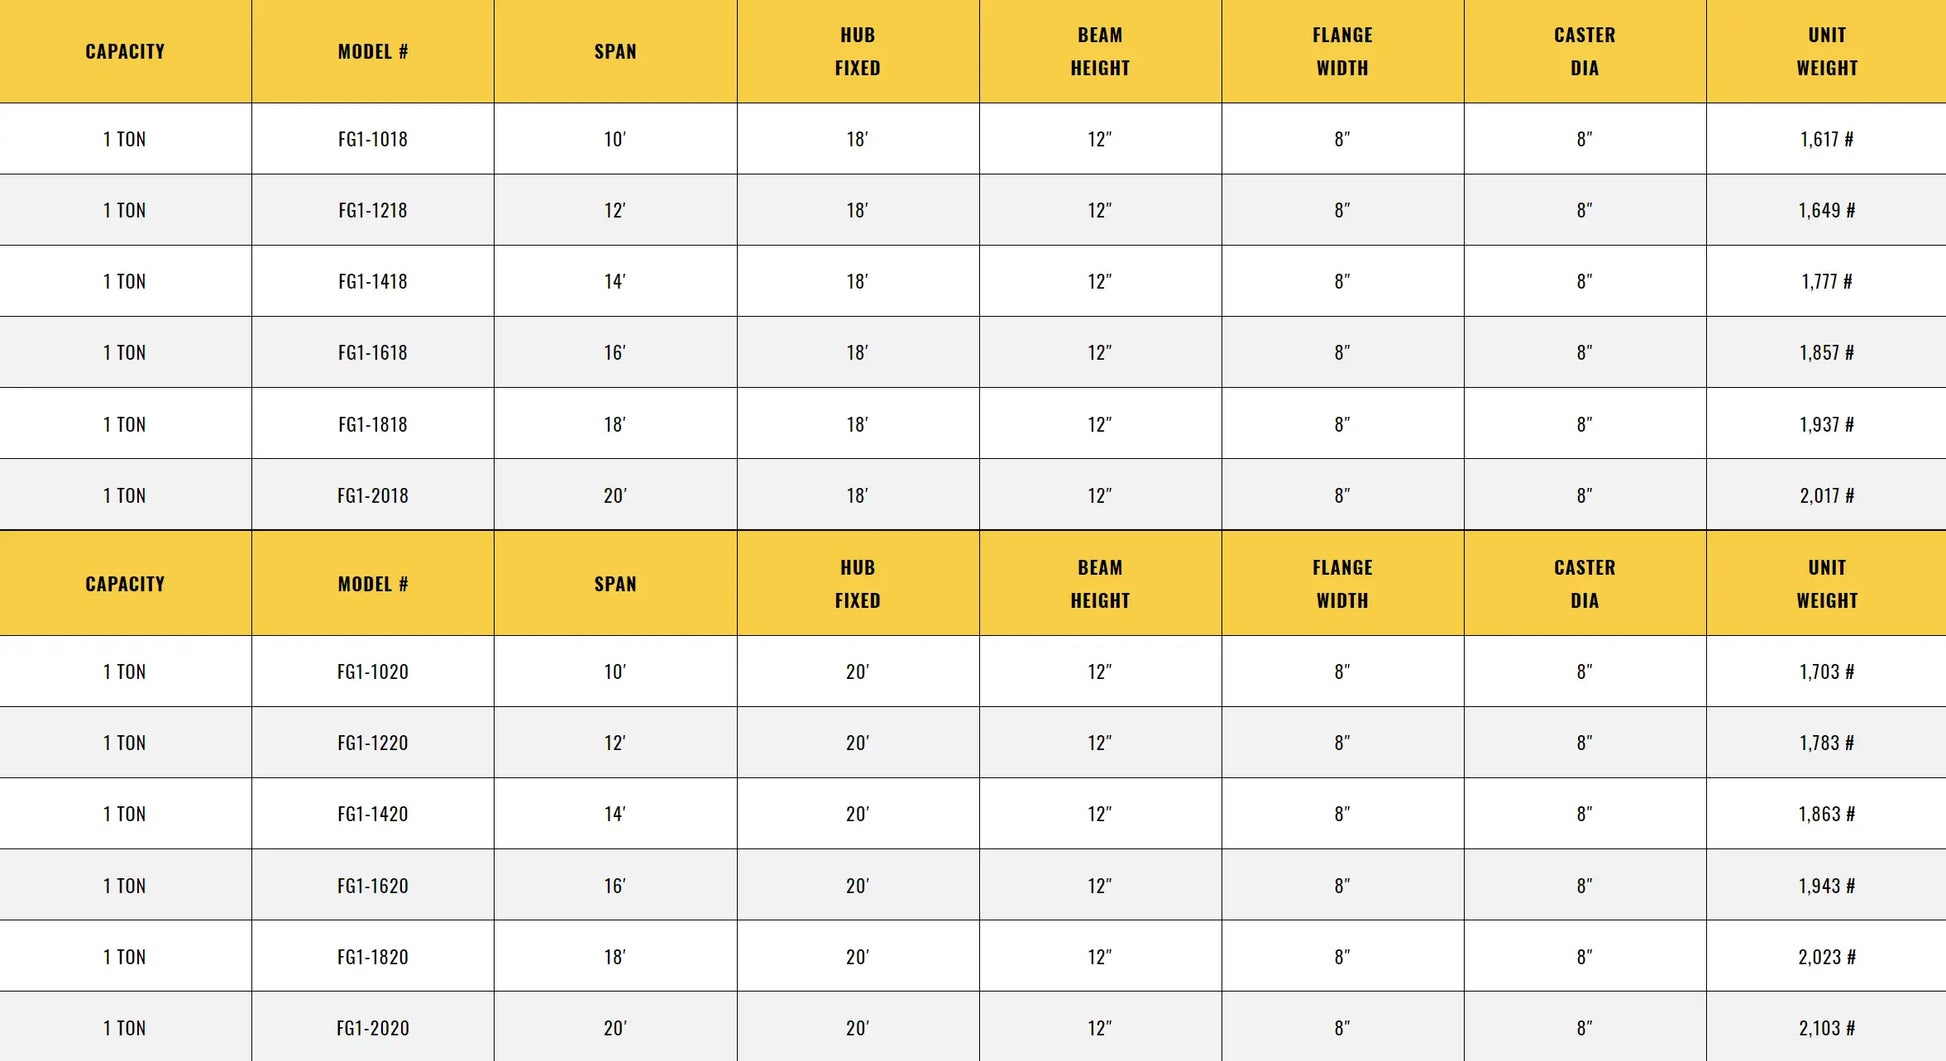Click the 1,943 # unit weight value
This screenshot has width=1946, height=1061.
coord(1826,886)
